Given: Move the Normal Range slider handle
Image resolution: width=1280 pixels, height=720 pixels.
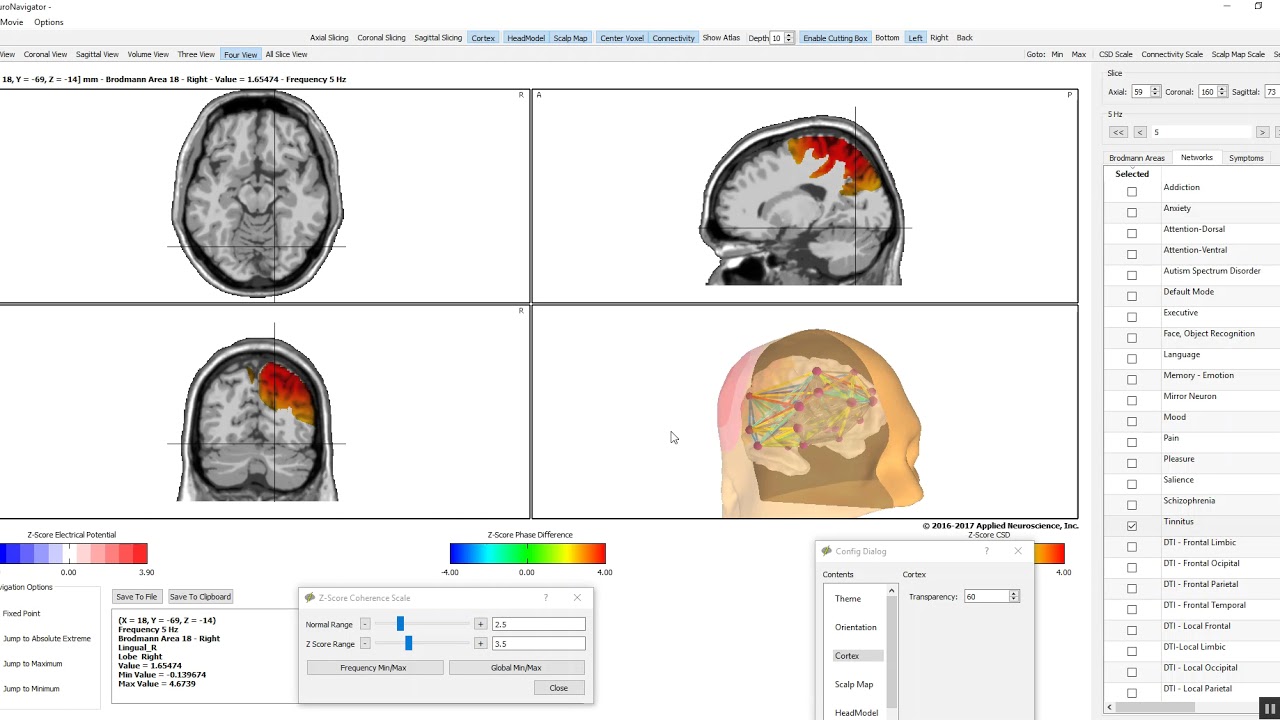Looking at the screenshot, I should [400, 624].
